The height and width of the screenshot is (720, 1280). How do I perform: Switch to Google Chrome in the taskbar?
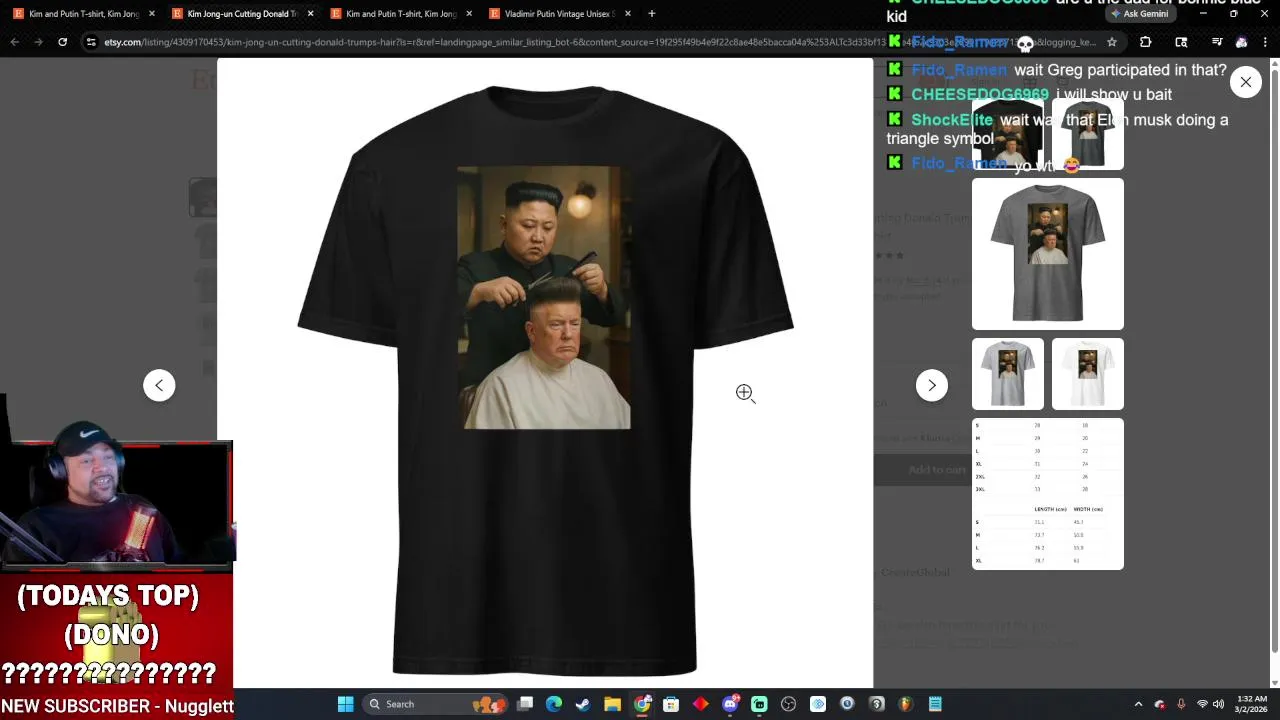coord(642,704)
